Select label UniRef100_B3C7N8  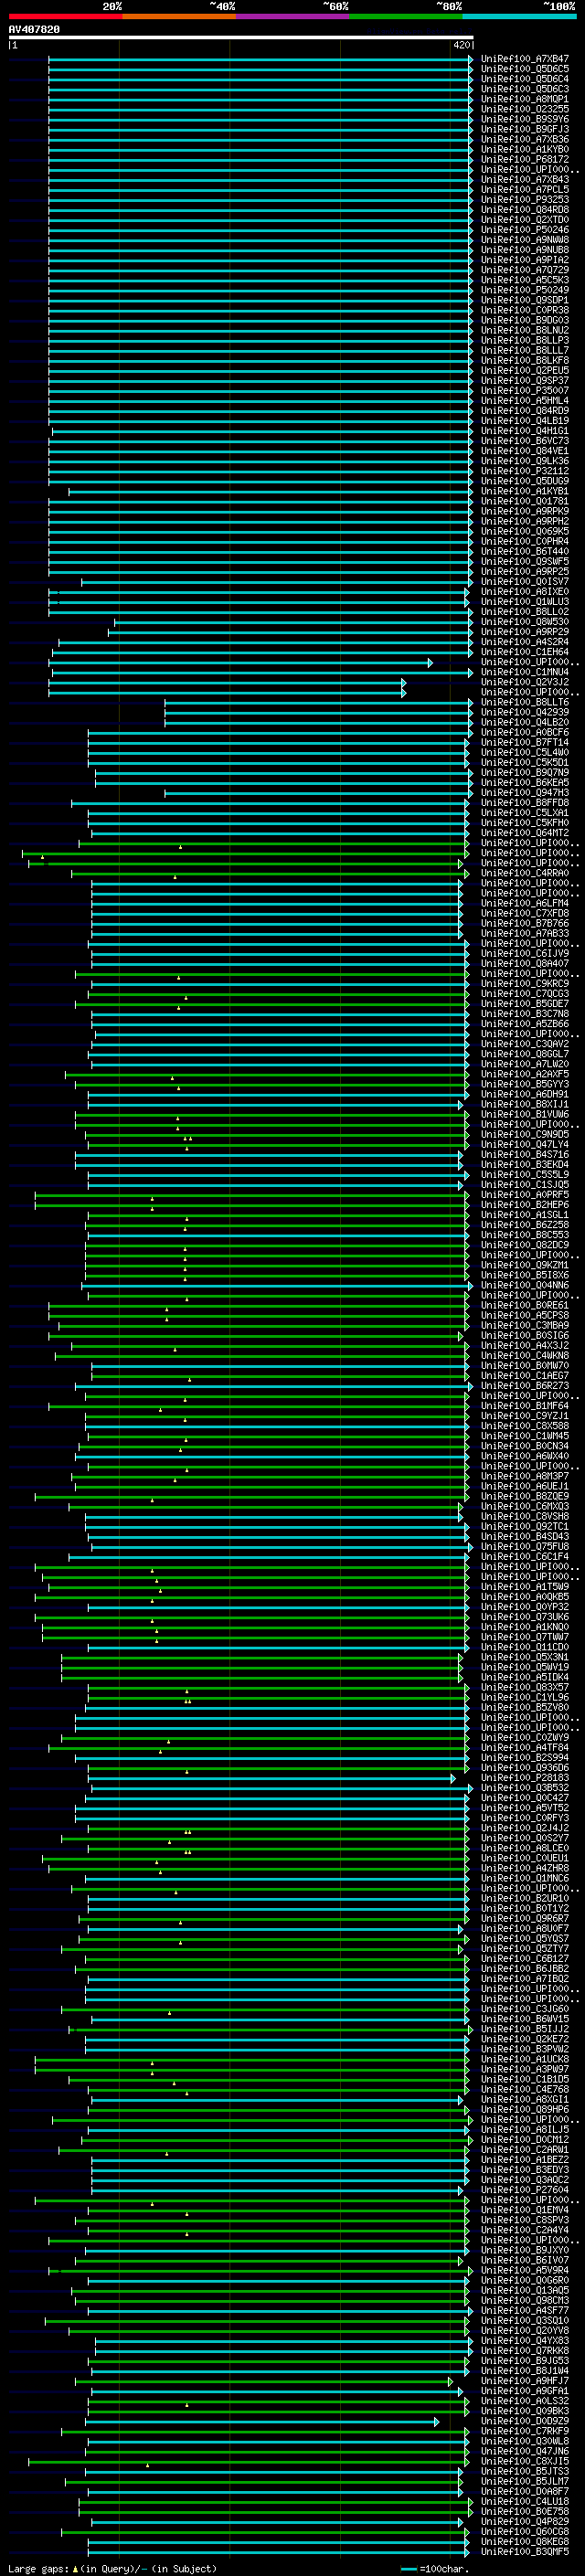coord(525,1013)
